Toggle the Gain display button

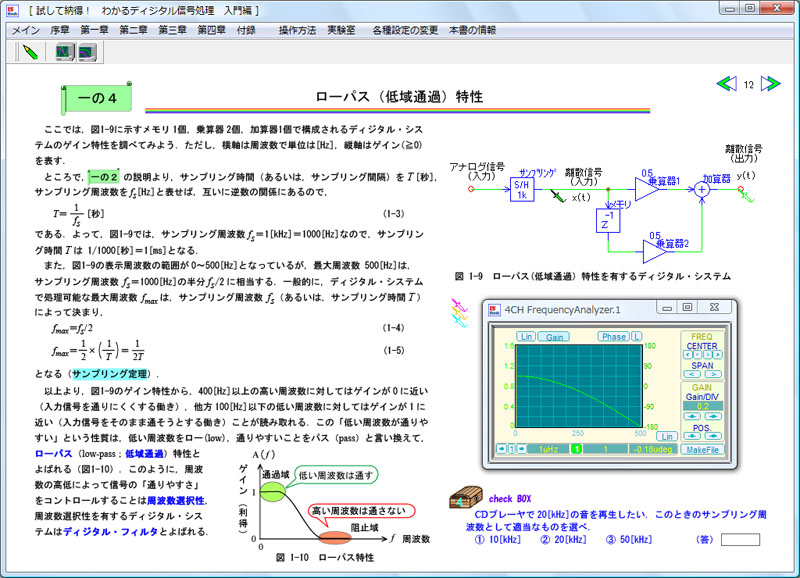tap(554, 337)
